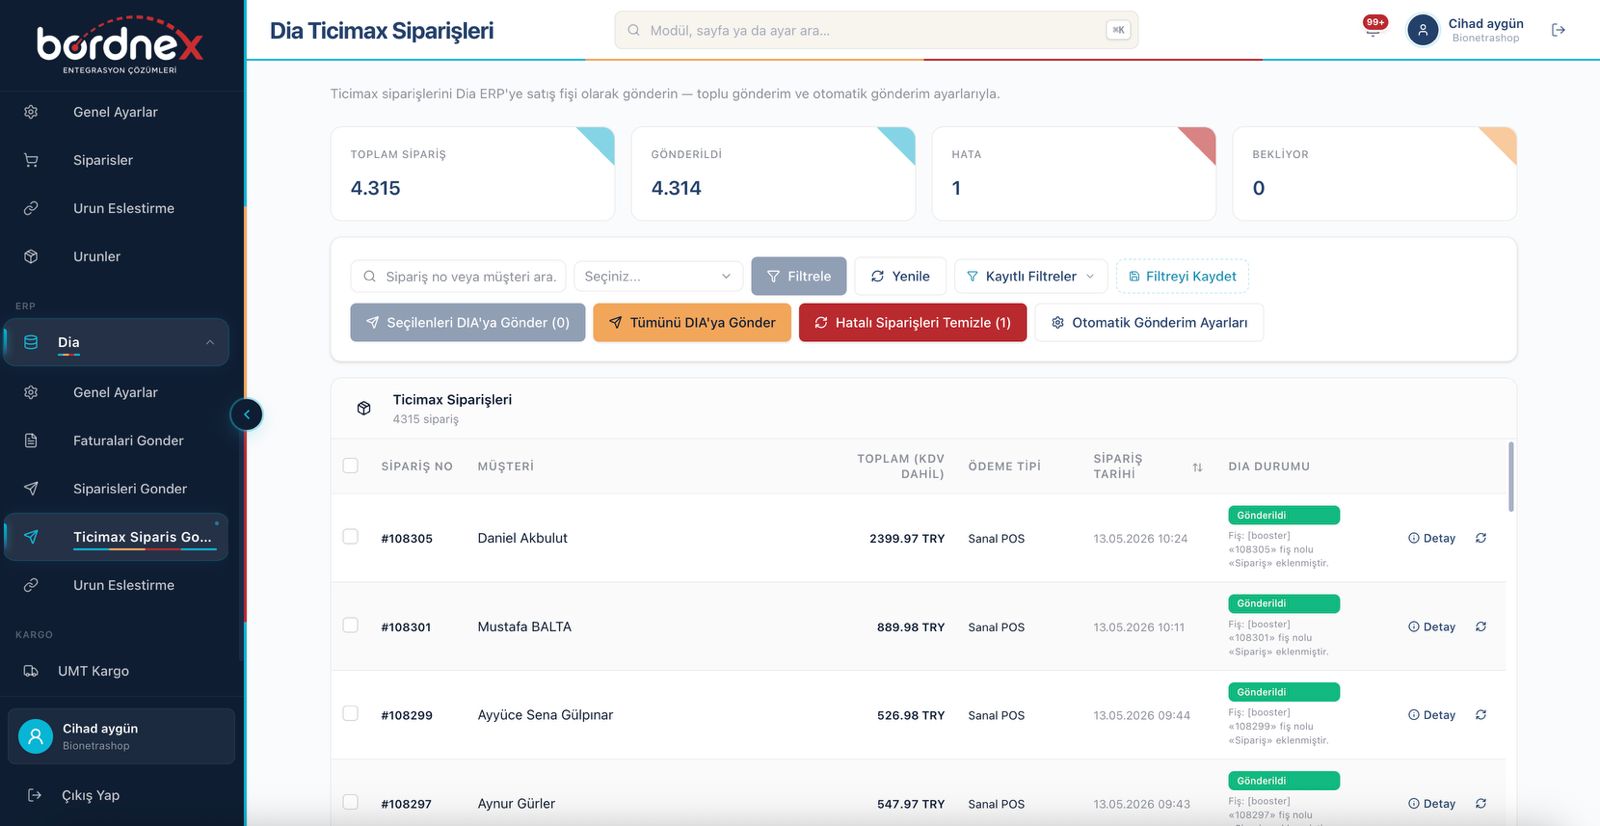Image resolution: width=1600 pixels, height=826 pixels.
Task: Click the Gönderildi stat card showing 4.314
Action: coord(773,173)
